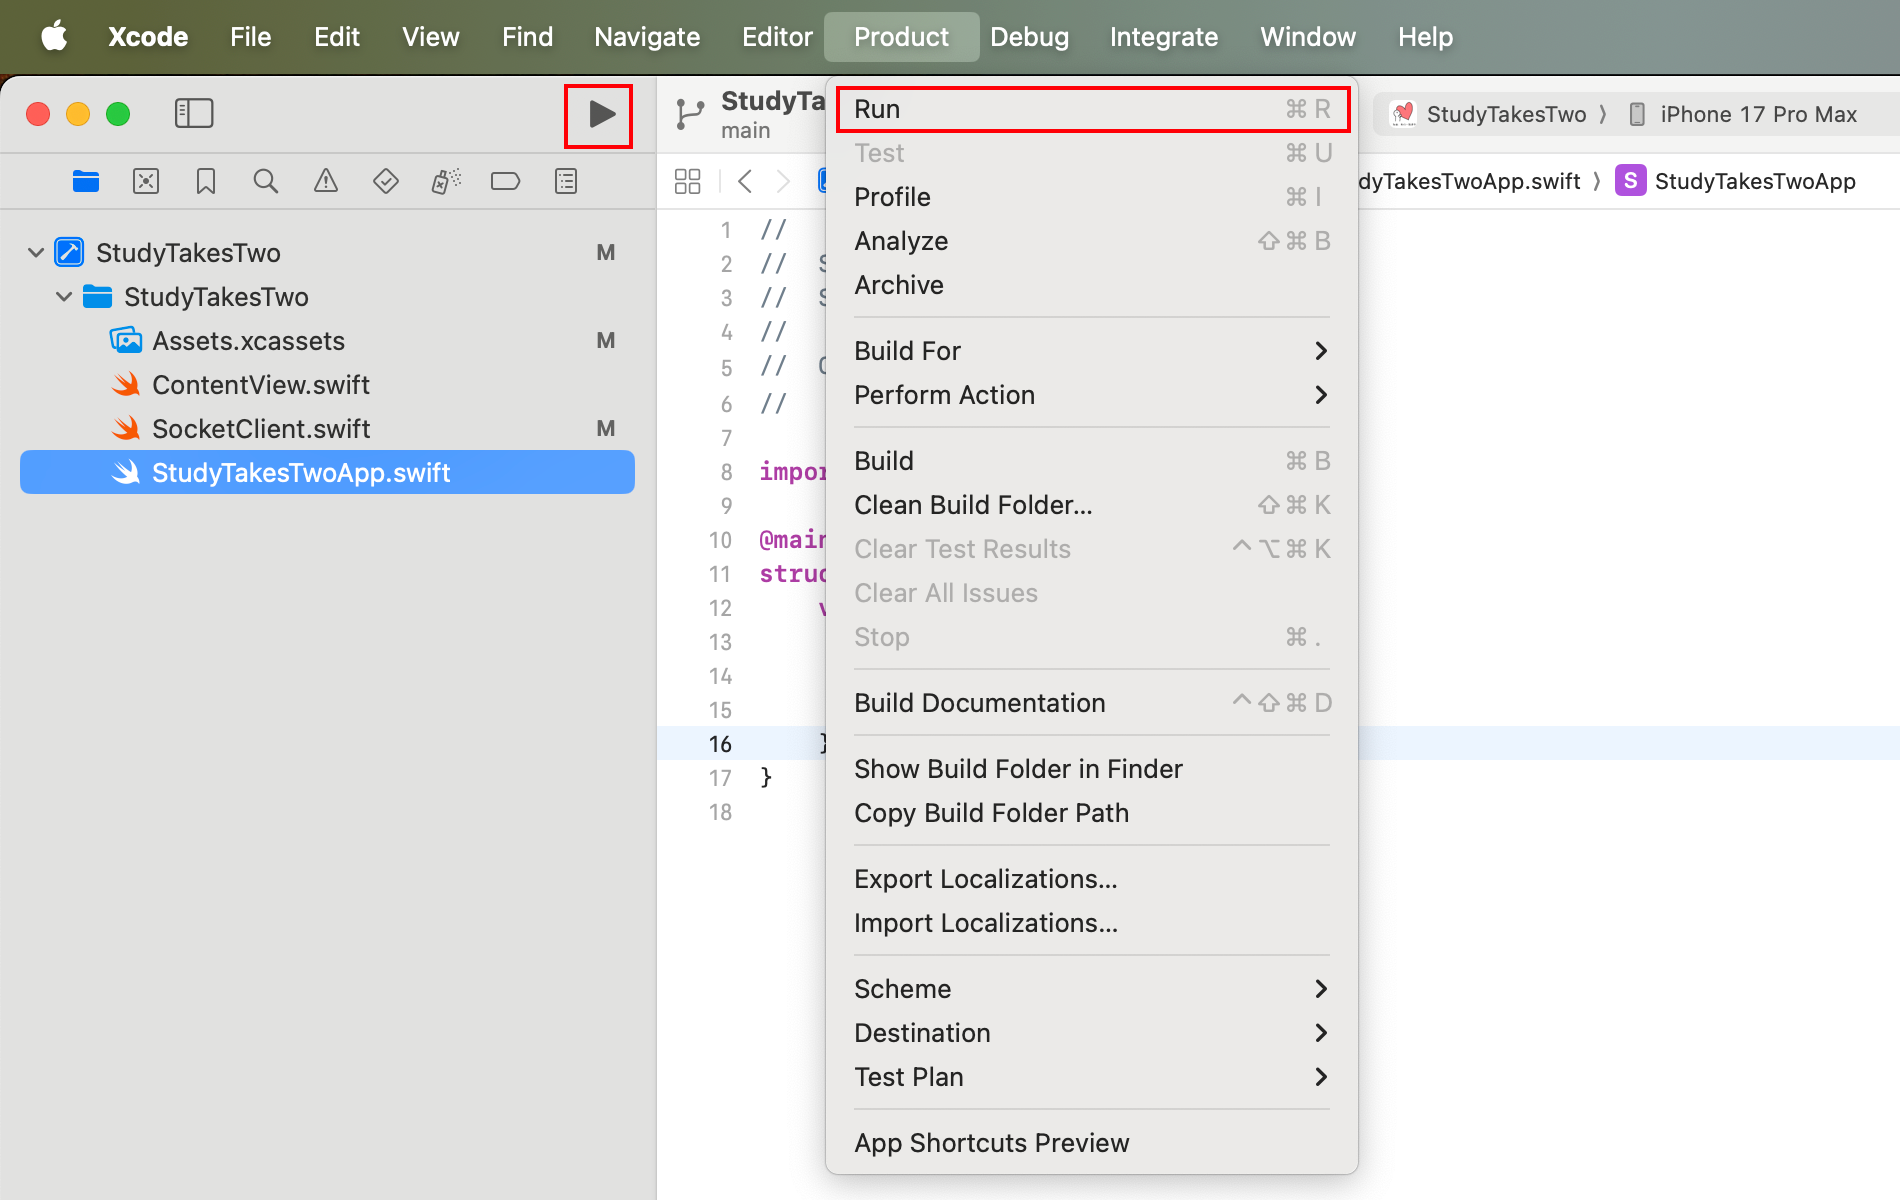Open the Integrate menu
Viewport: 1900px width, 1200px height.
(1164, 37)
